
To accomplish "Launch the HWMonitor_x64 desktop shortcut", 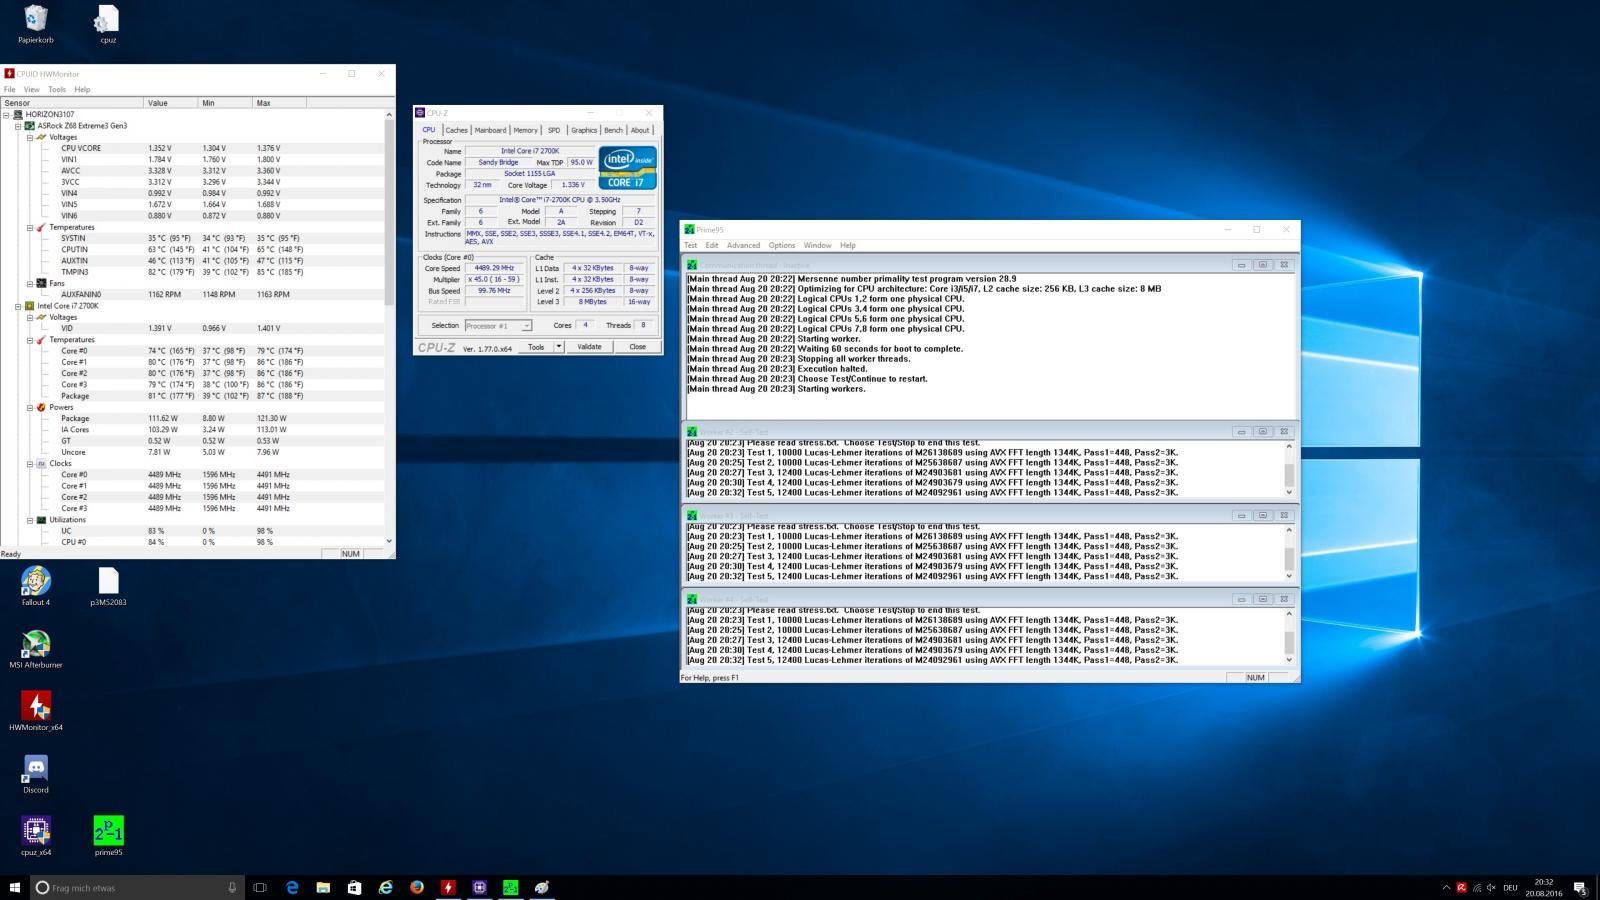I will pyautogui.click(x=36, y=711).
